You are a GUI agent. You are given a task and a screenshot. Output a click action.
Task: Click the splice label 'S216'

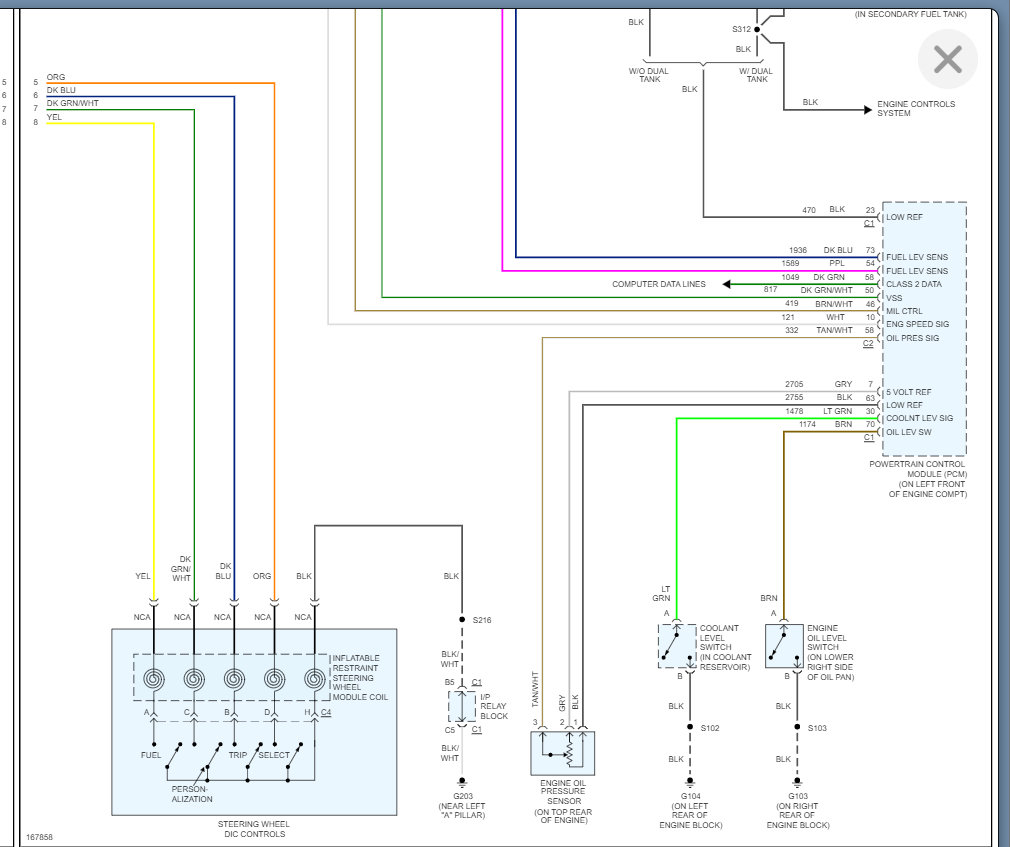pyautogui.click(x=482, y=620)
